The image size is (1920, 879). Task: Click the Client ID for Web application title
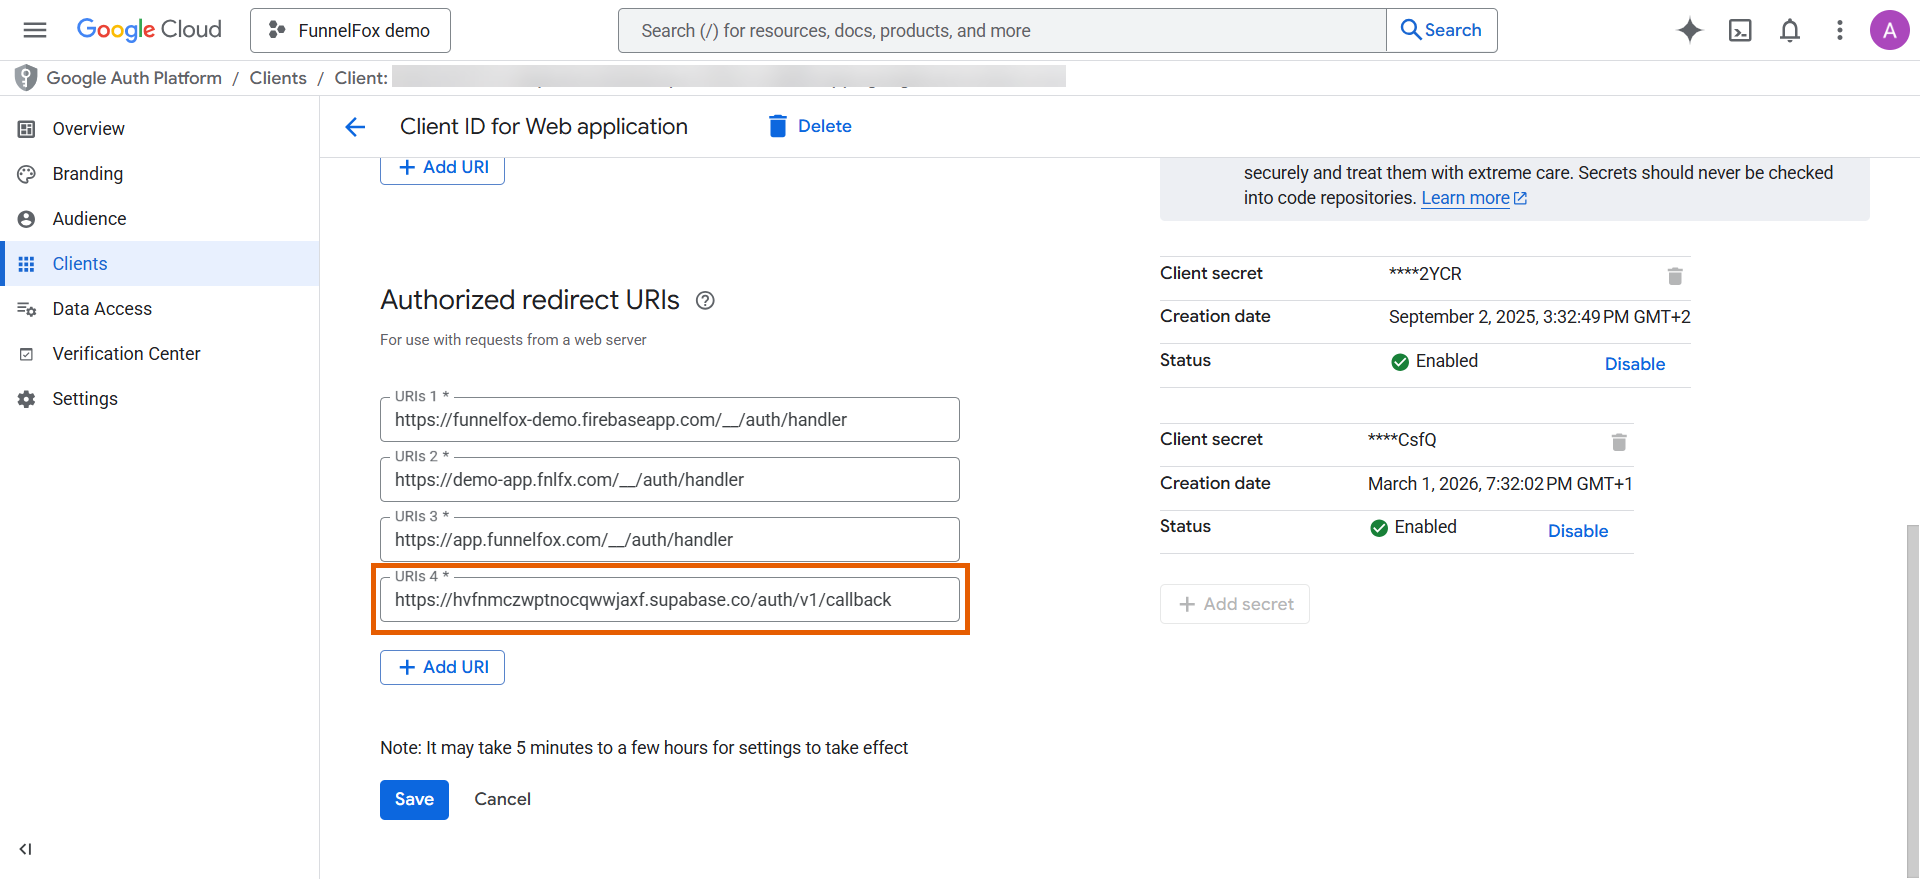coord(544,126)
